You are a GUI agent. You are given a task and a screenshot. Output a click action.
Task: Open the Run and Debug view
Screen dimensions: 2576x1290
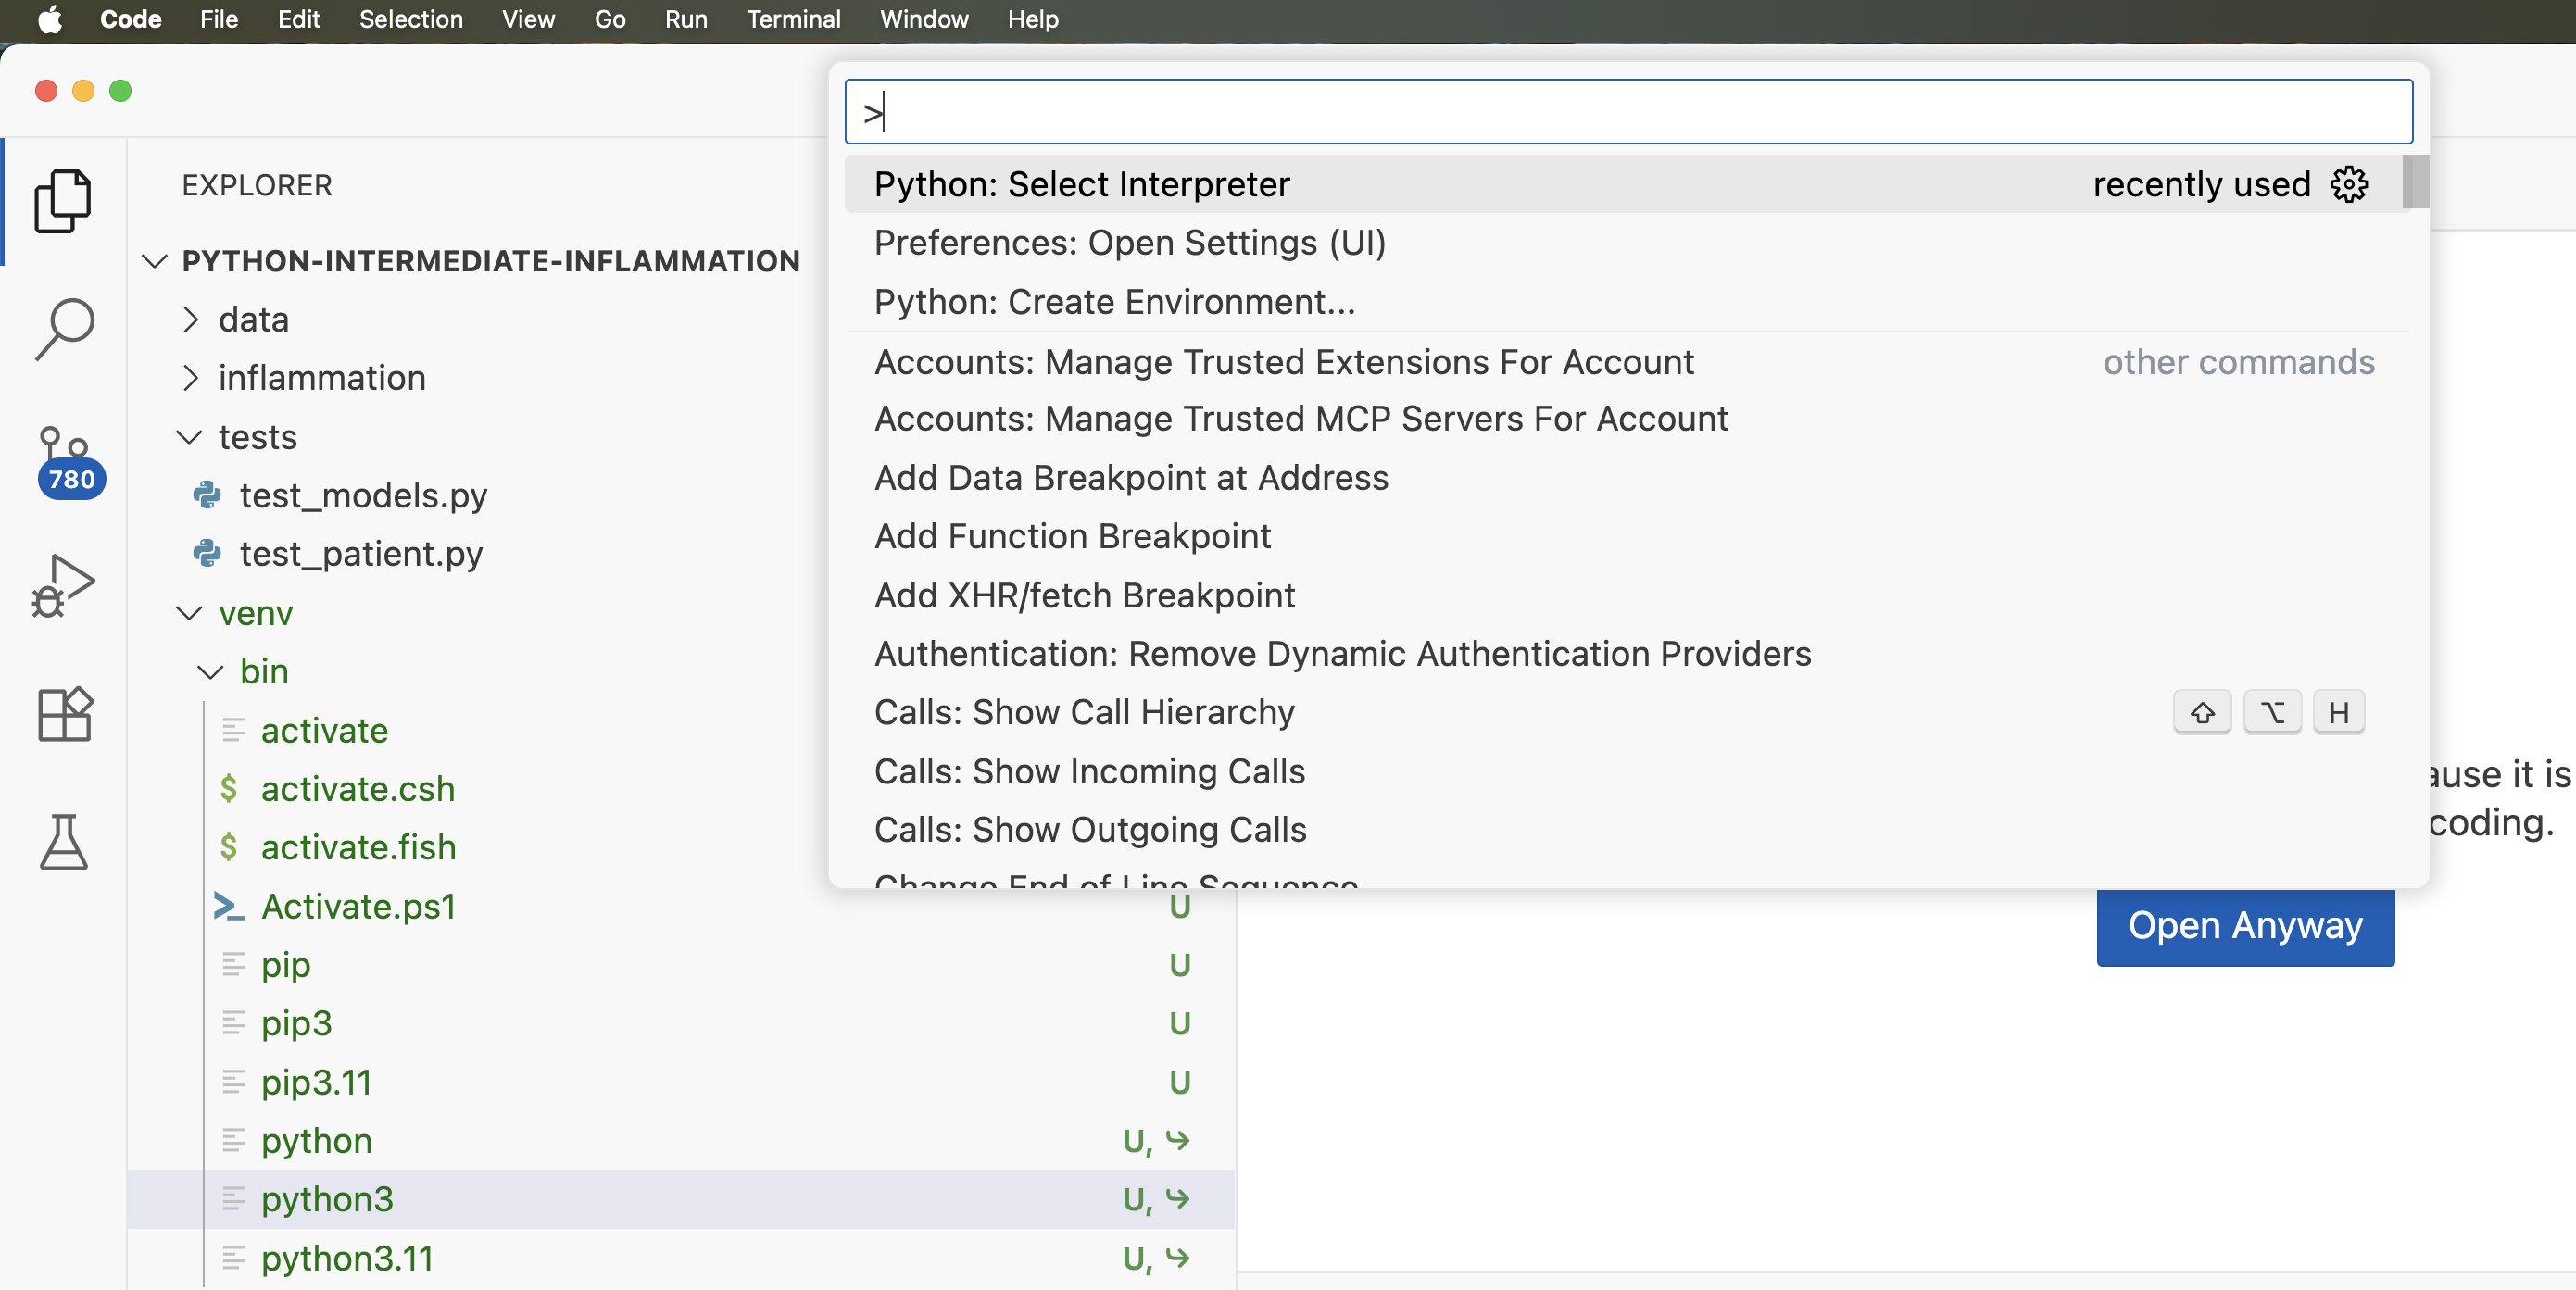coord(63,585)
